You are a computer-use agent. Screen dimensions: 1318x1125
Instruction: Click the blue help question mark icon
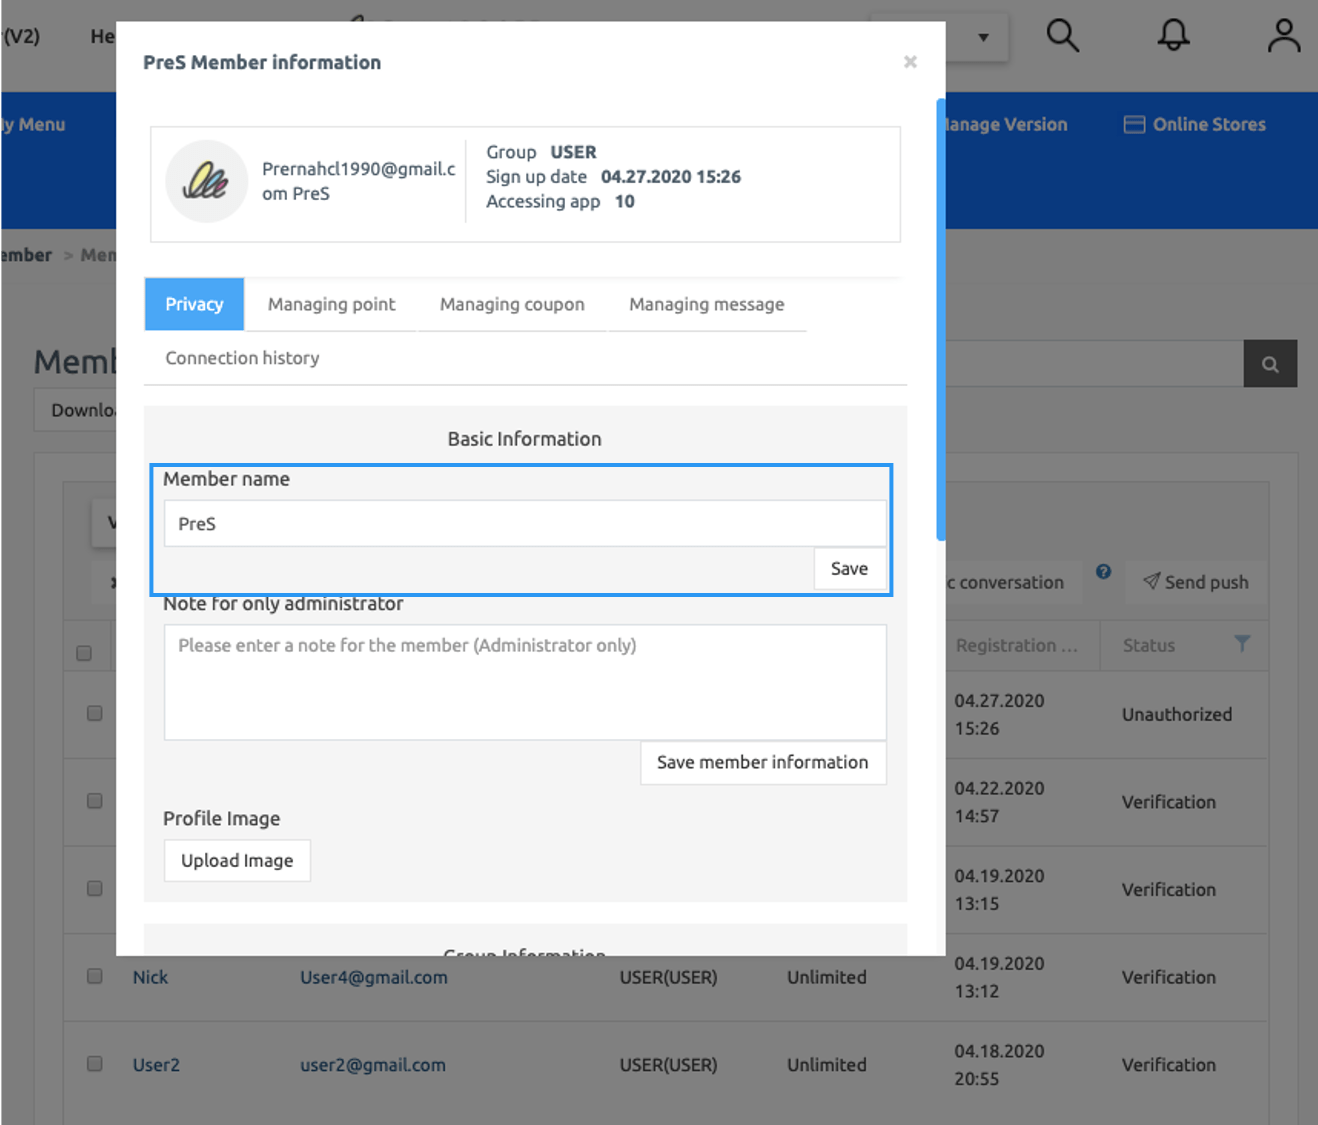(x=1103, y=572)
